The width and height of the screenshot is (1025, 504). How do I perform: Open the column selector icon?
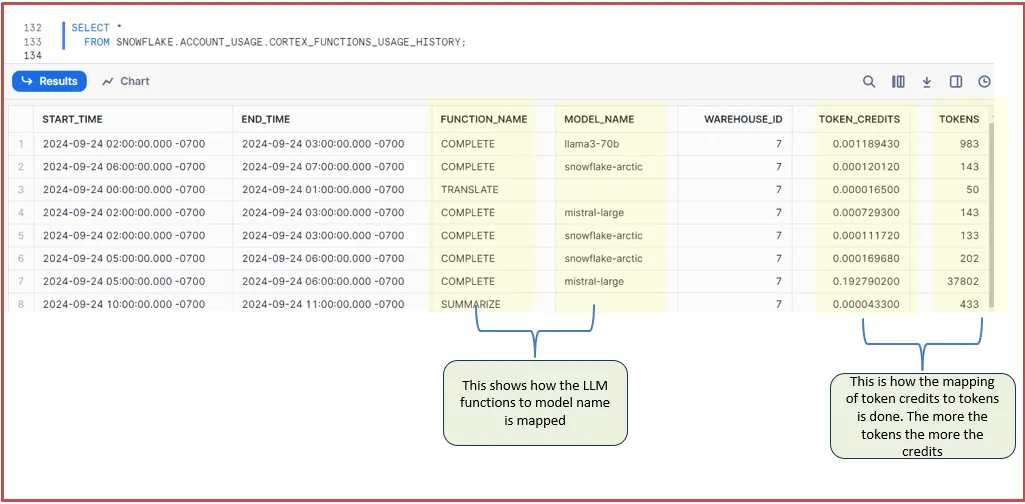898,82
